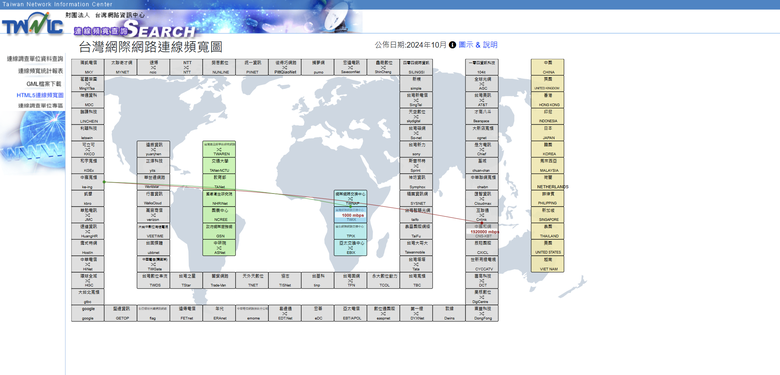The image size is (780, 375).
Task: Select the VIET NAM country node
Action: click(547, 264)
